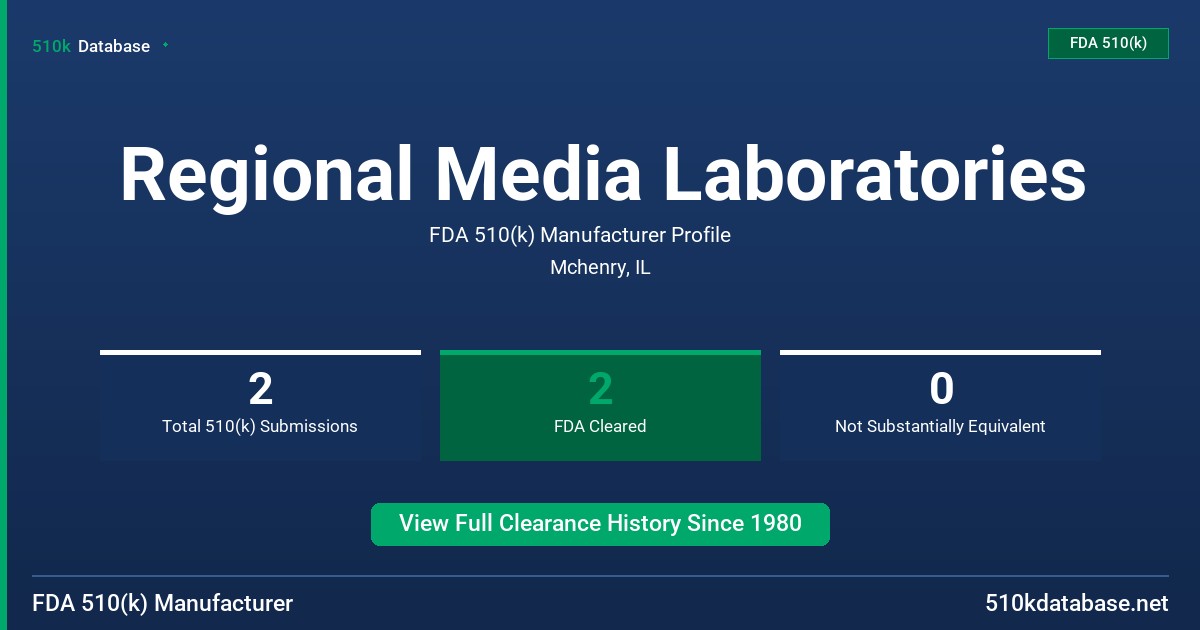Open the FDA Cleared stat card
The image size is (1200, 630).
(600, 405)
